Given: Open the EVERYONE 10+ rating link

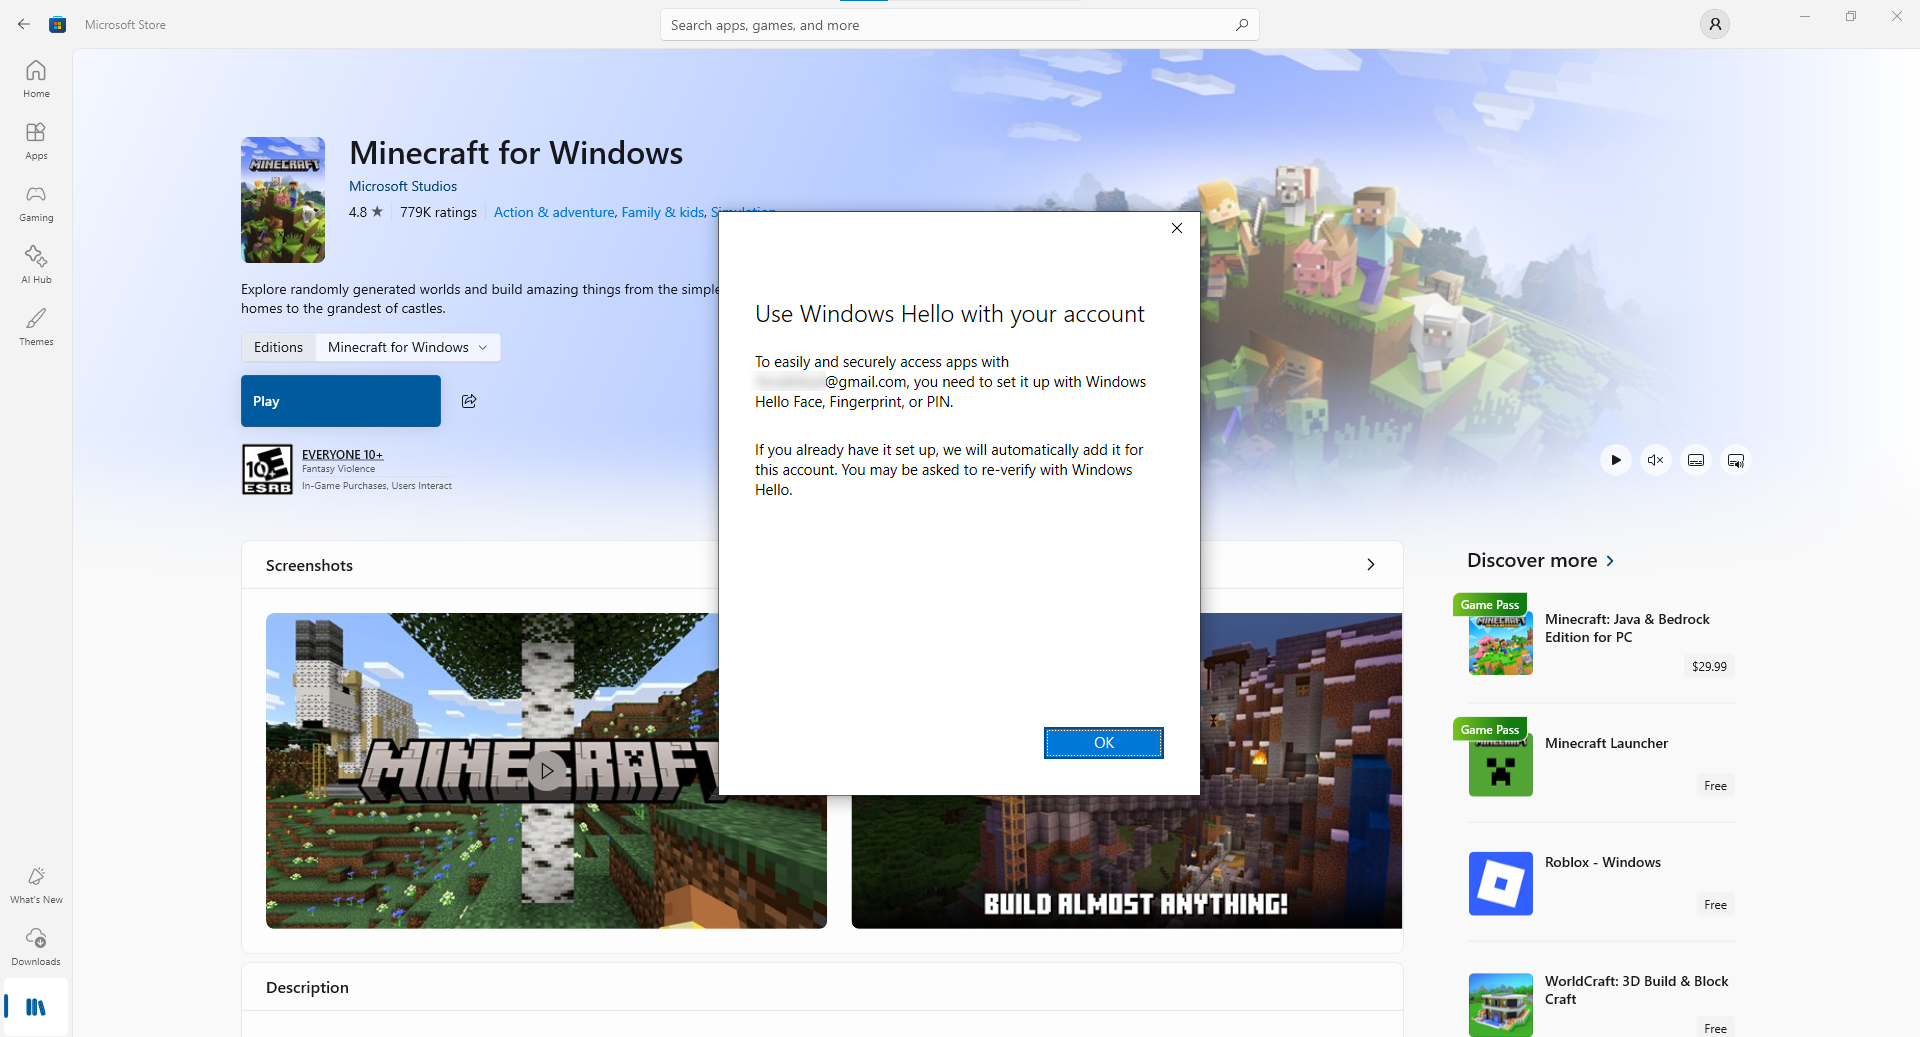Looking at the screenshot, I should pos(342,454).
